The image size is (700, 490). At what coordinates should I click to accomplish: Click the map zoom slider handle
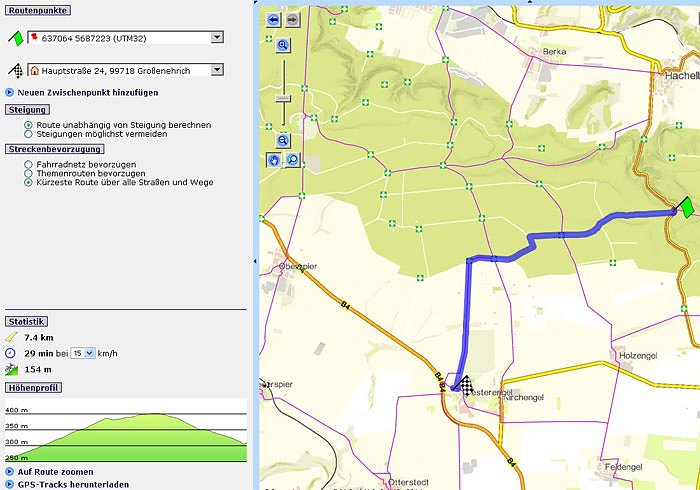click(x=283, y=97)
